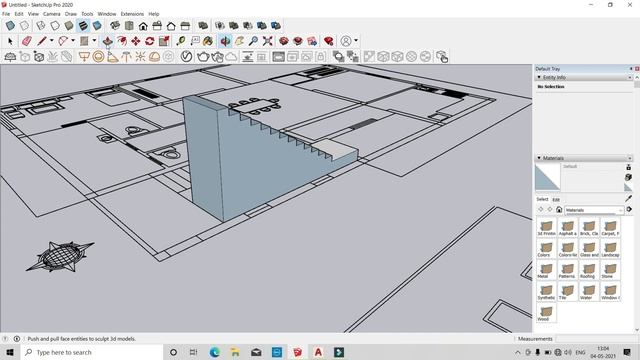The width and height of the screenshot is (640, 360).
Task: Open Rectangle shapes dropdown arrow
Action: click(x=94, y=41)
